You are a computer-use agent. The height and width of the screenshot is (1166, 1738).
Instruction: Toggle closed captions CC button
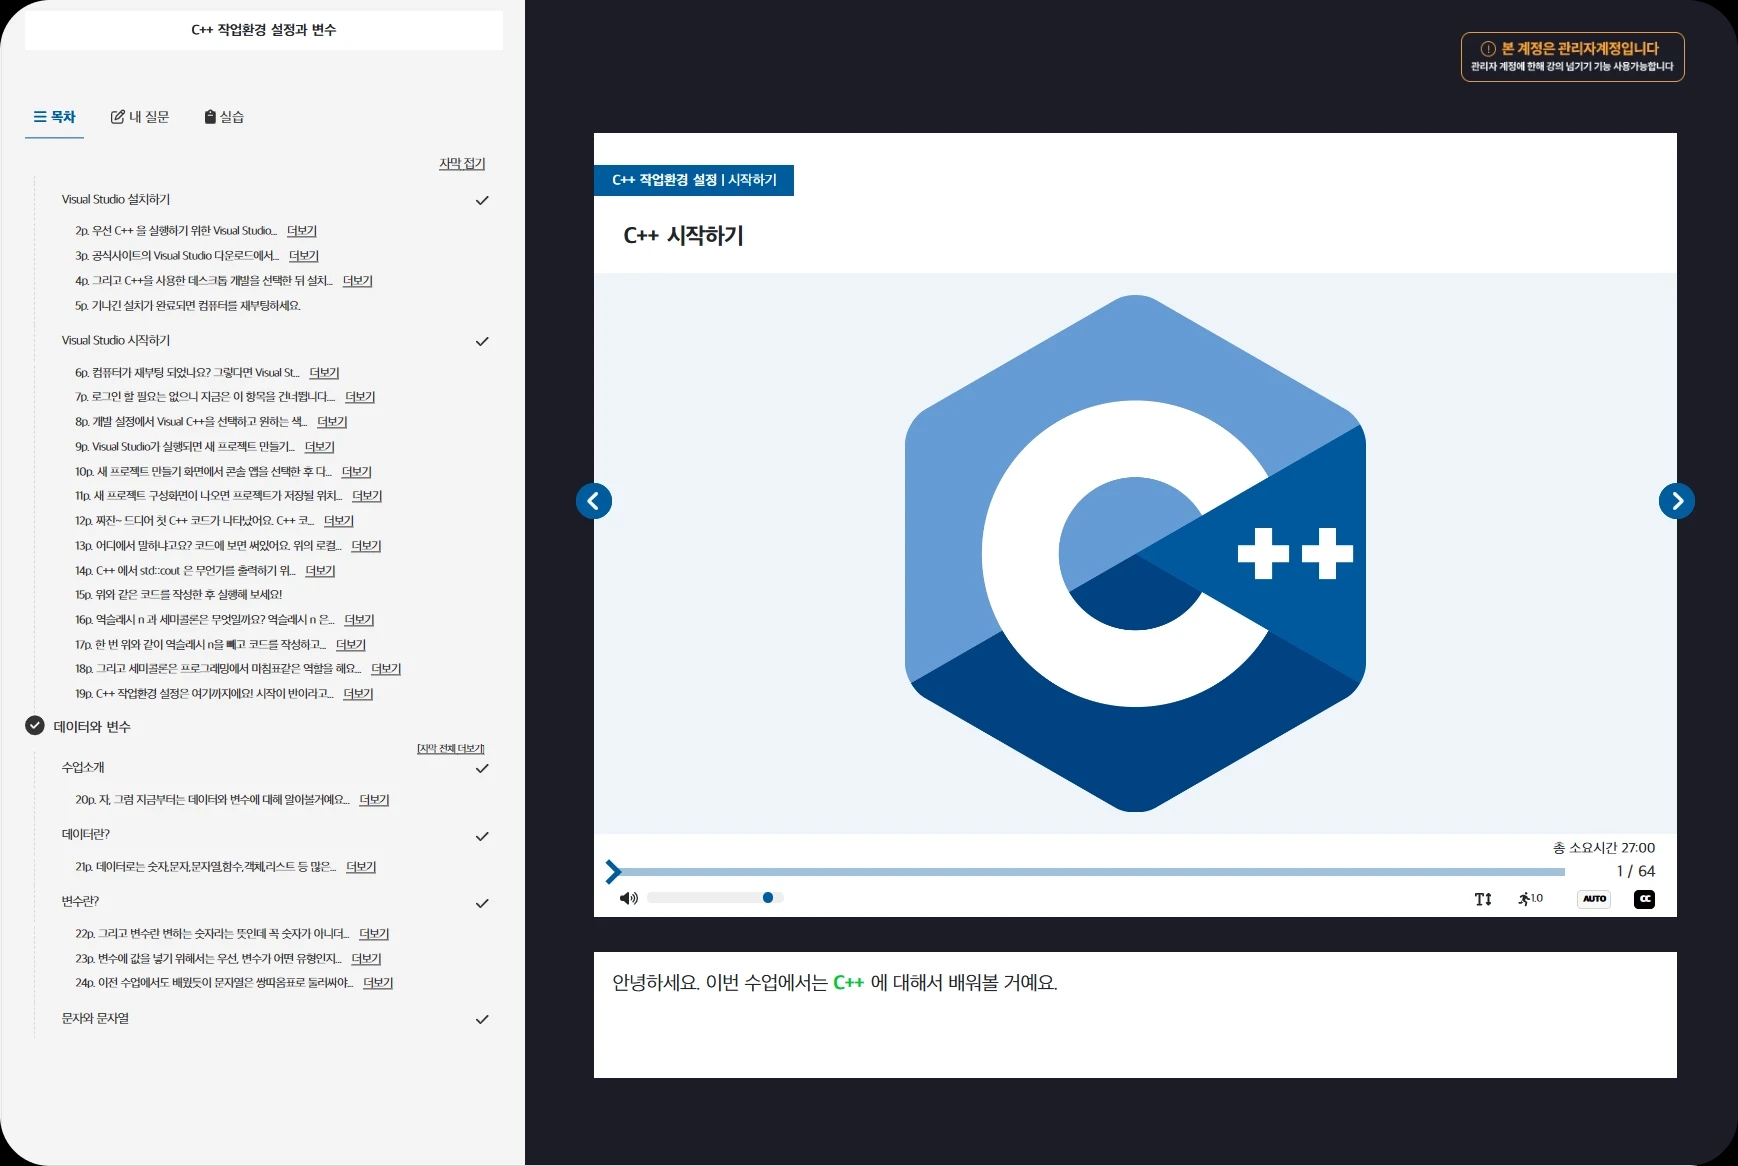pyautogui.click(x=1645, y=899)
